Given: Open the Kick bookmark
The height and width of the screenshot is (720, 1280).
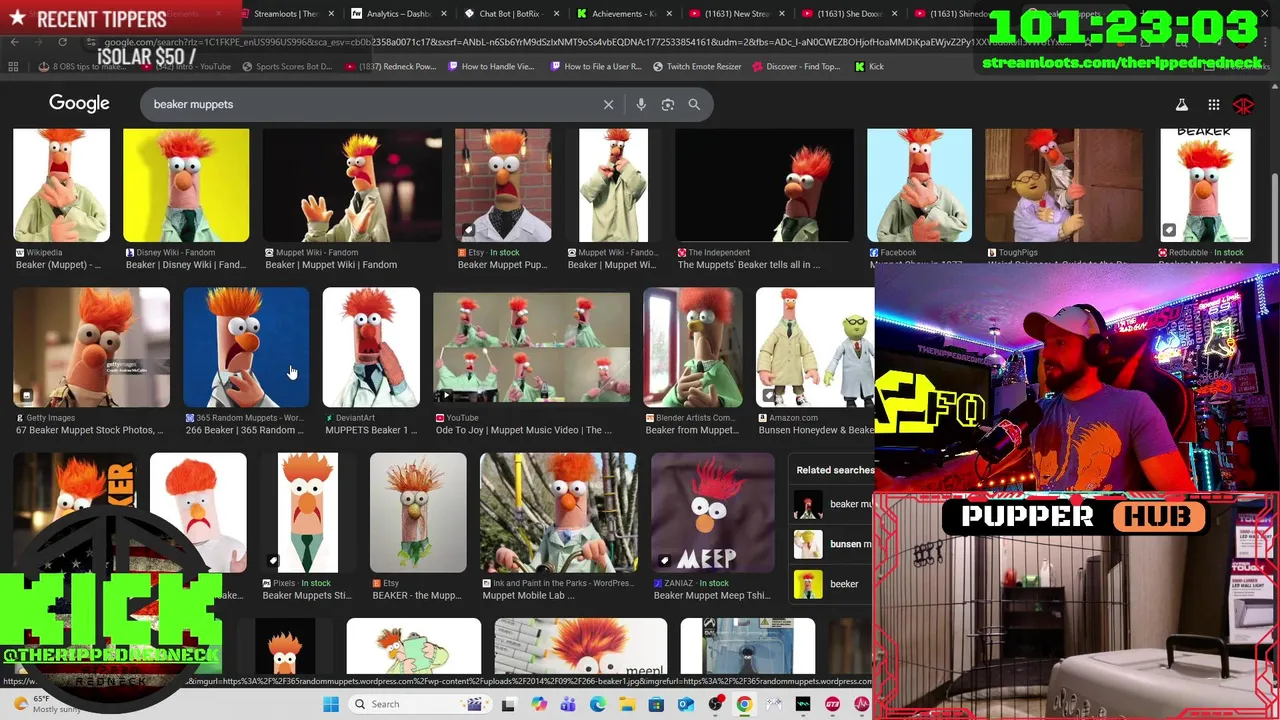Looking at the screenshot, I should click(x=869, y=66).
